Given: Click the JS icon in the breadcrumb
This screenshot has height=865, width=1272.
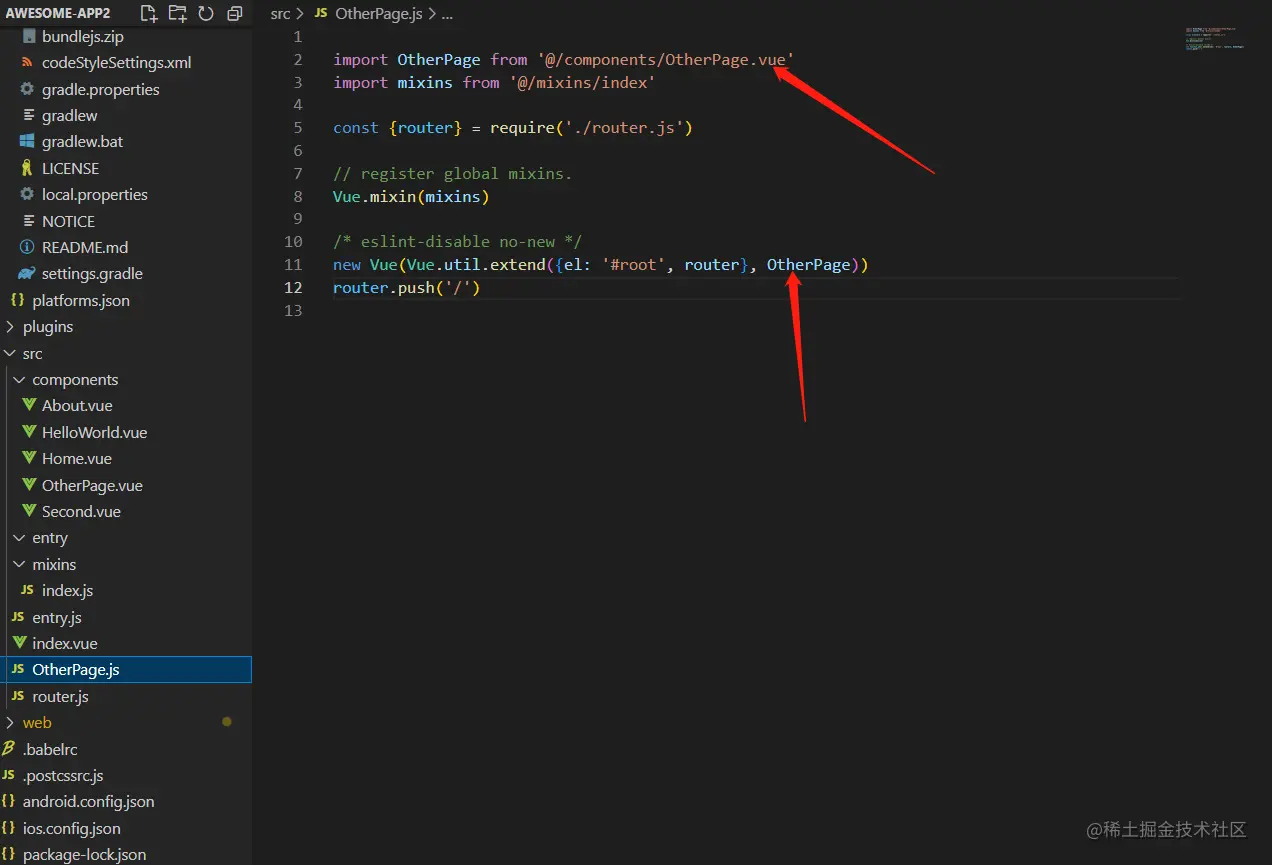Looking at the screenshot, I should 321,14.
